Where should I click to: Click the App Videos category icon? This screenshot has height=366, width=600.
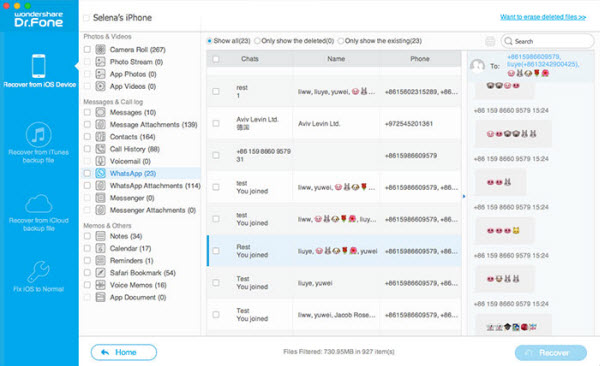pyautogui.click(x=100, y=86)
